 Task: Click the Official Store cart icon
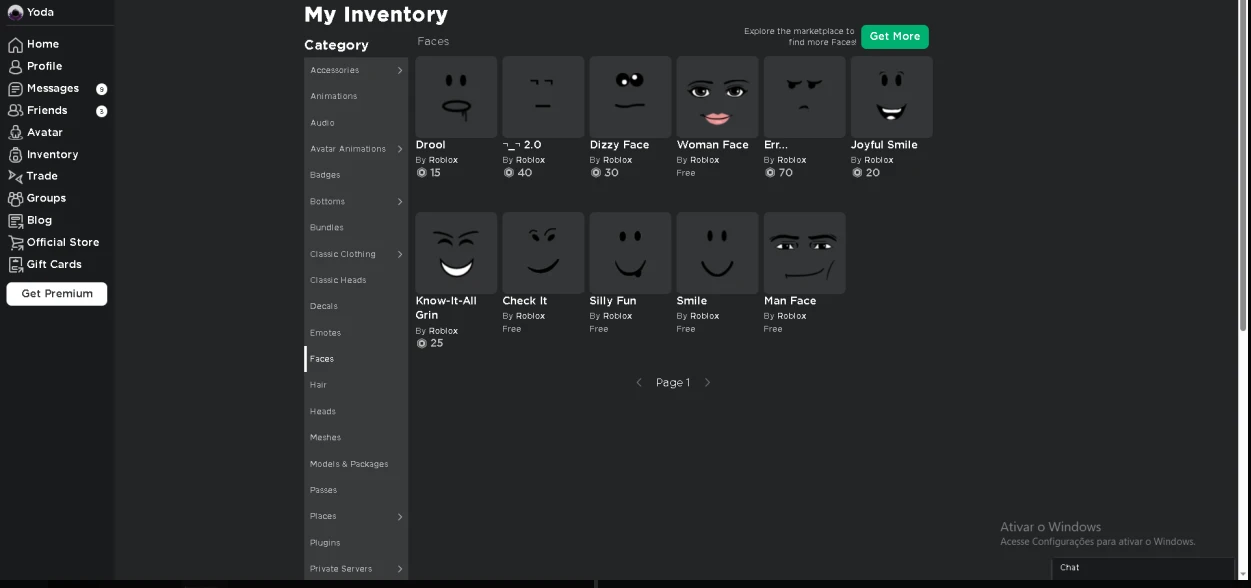(15, 243)
